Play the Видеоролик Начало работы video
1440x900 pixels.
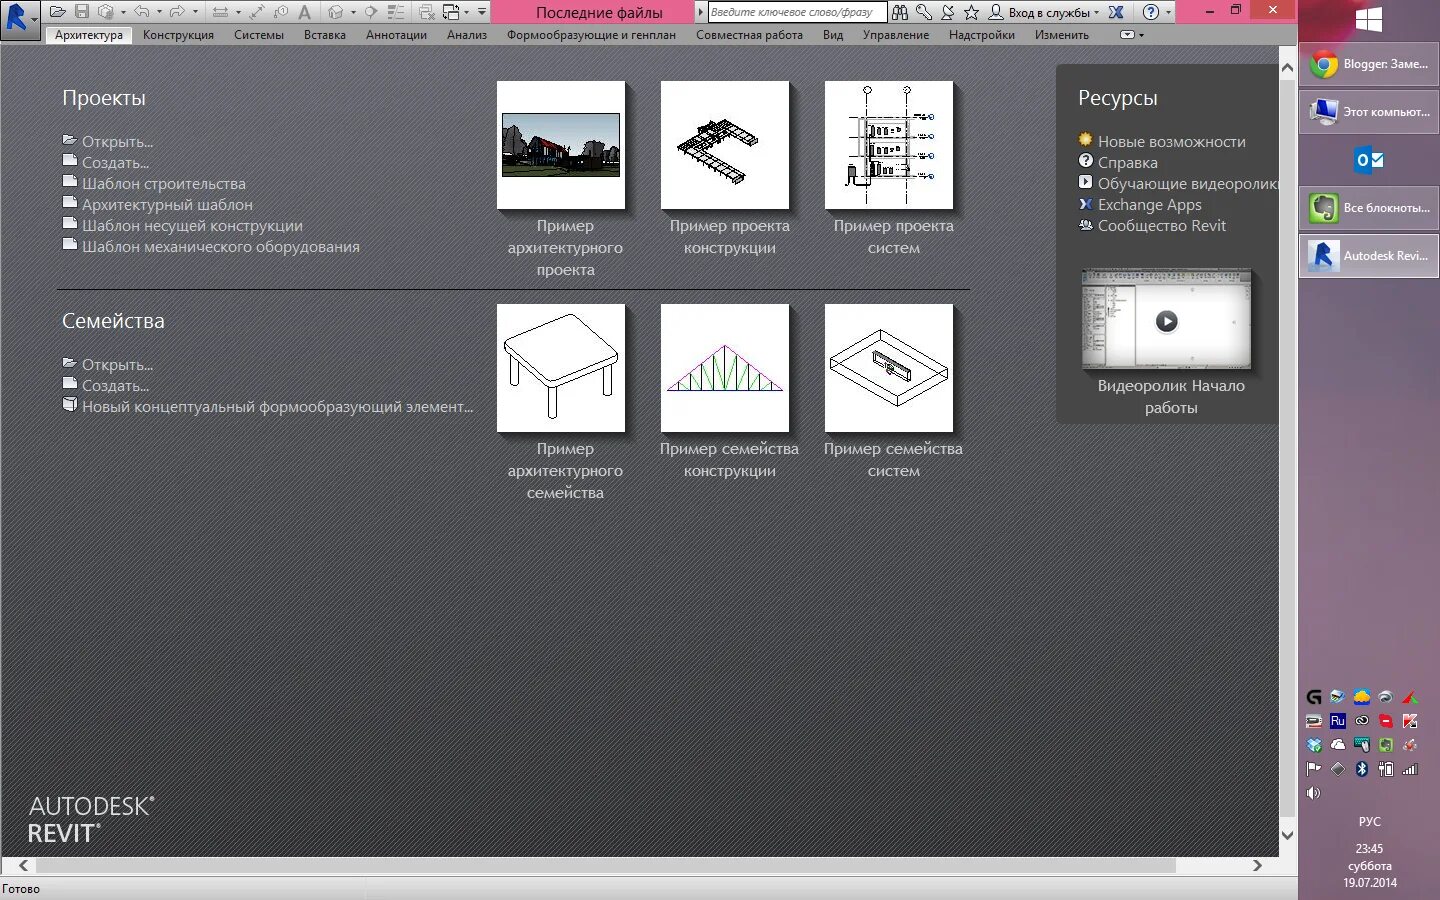tap(1166, 320)
